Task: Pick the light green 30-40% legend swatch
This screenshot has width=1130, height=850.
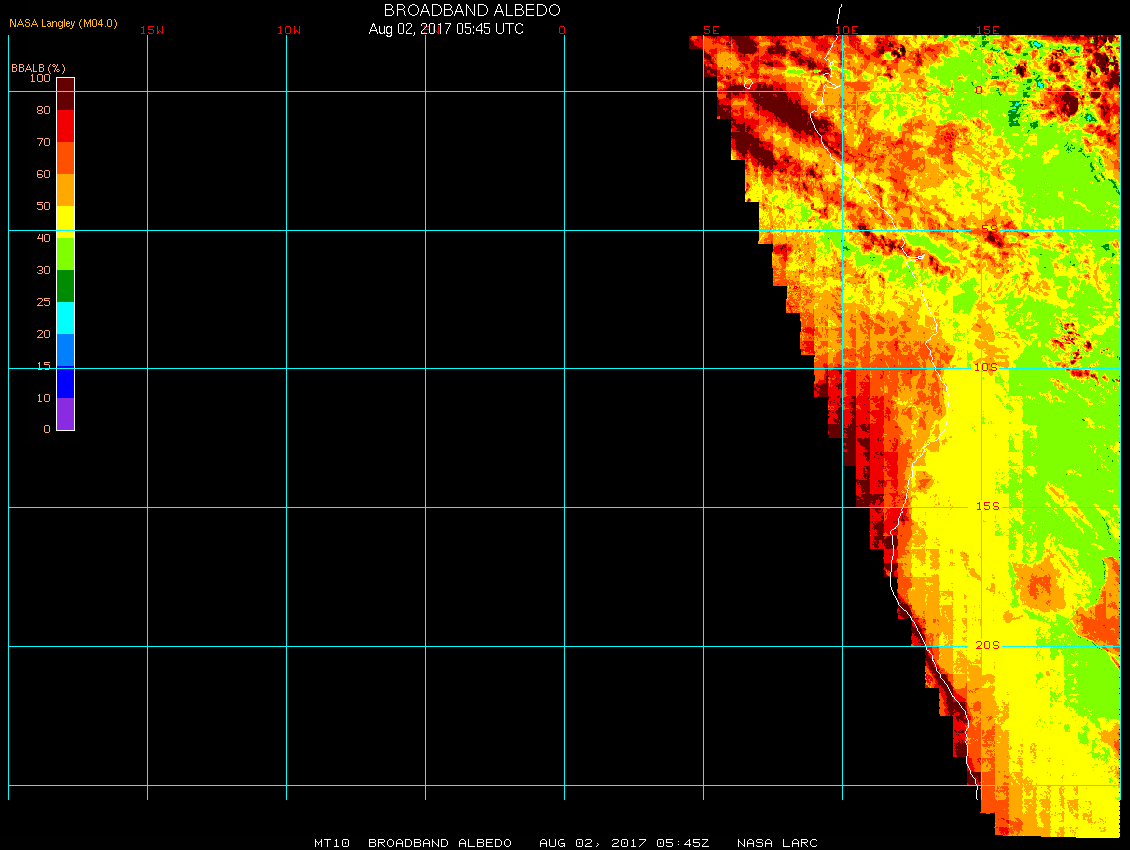Action: [66, 254]
